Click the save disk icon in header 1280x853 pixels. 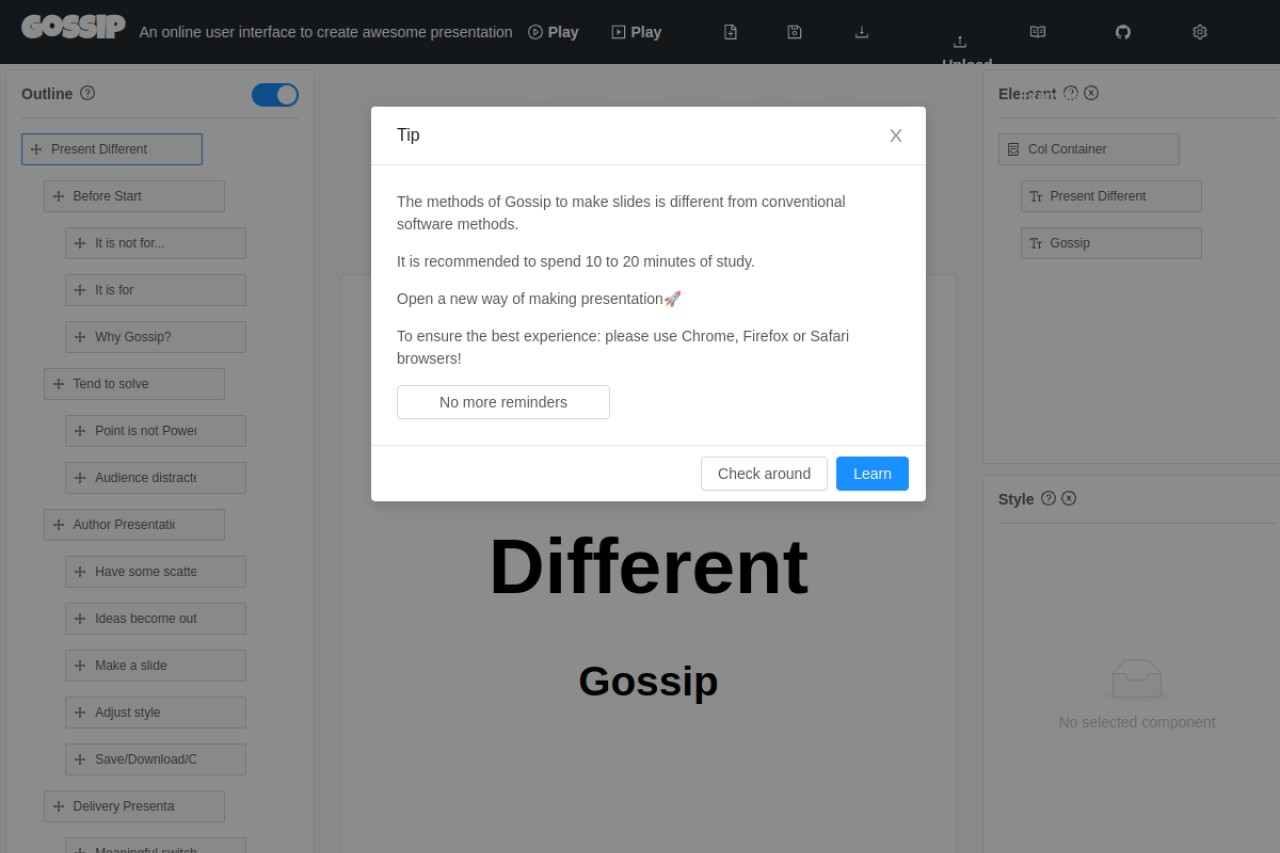tap(794, 32)
